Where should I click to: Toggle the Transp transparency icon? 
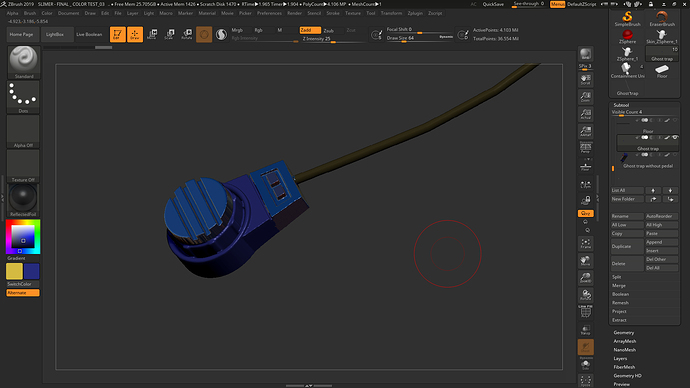coord(585,329)
